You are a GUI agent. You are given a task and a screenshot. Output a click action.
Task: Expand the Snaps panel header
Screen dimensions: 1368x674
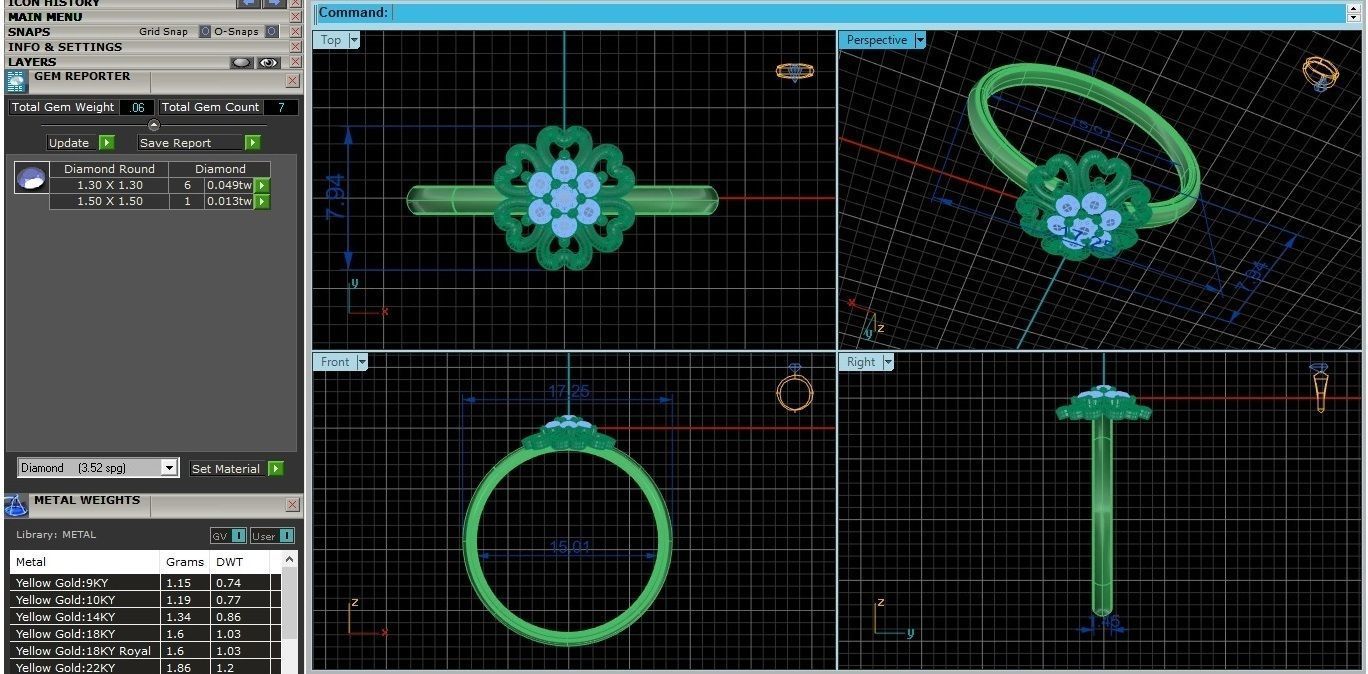[x=29, y=32]
